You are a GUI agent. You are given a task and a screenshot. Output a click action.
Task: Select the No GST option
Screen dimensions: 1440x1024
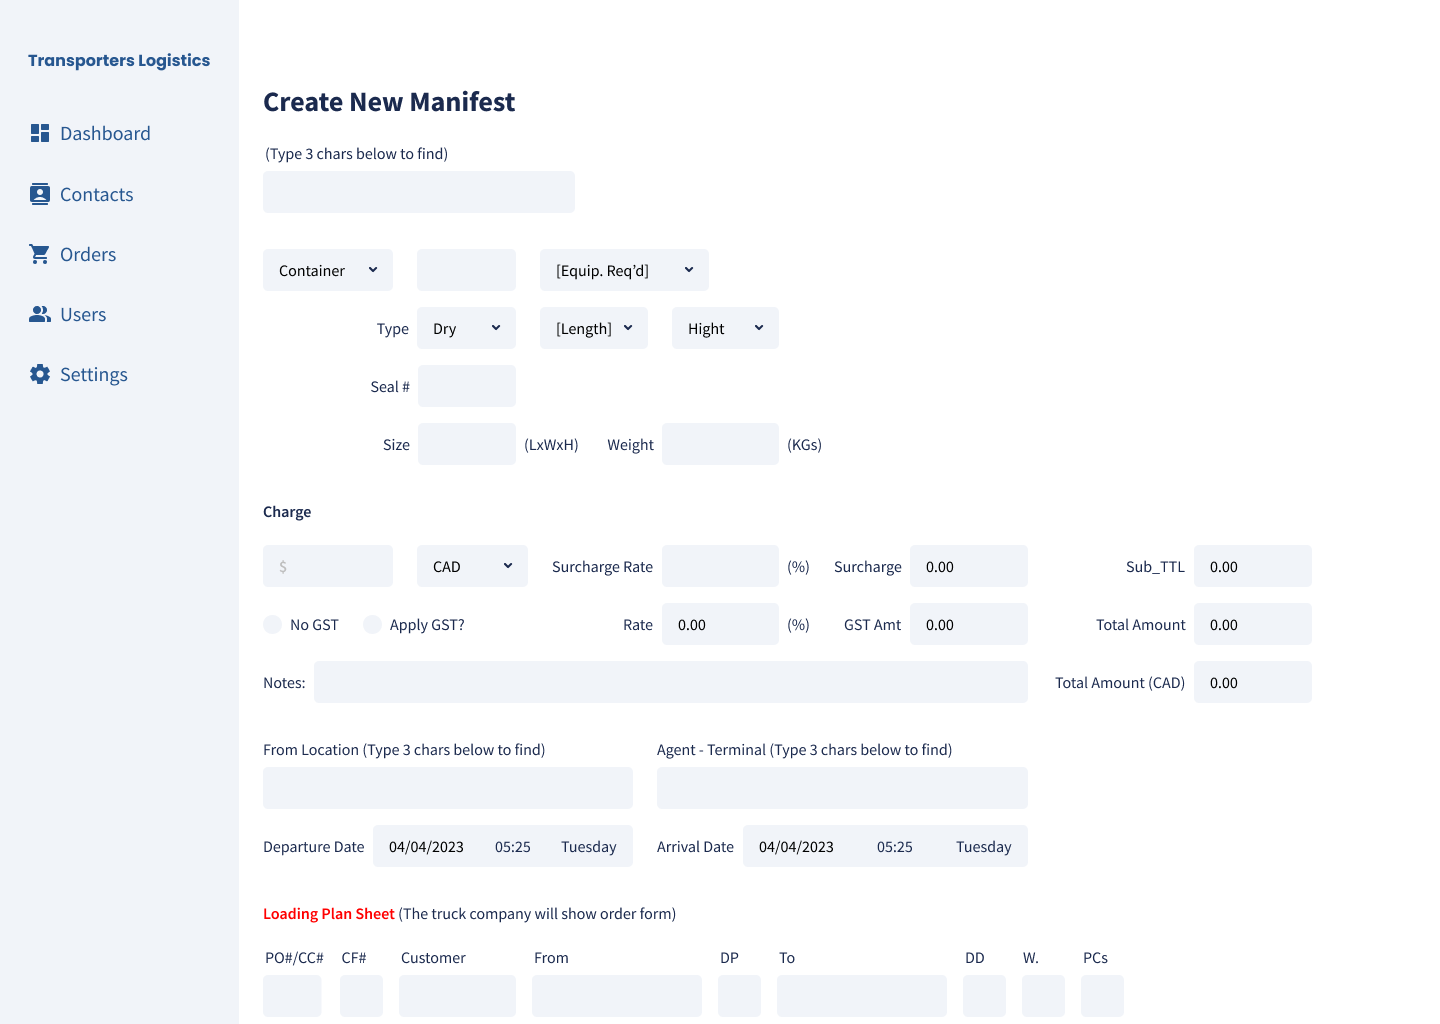[272, 624]
